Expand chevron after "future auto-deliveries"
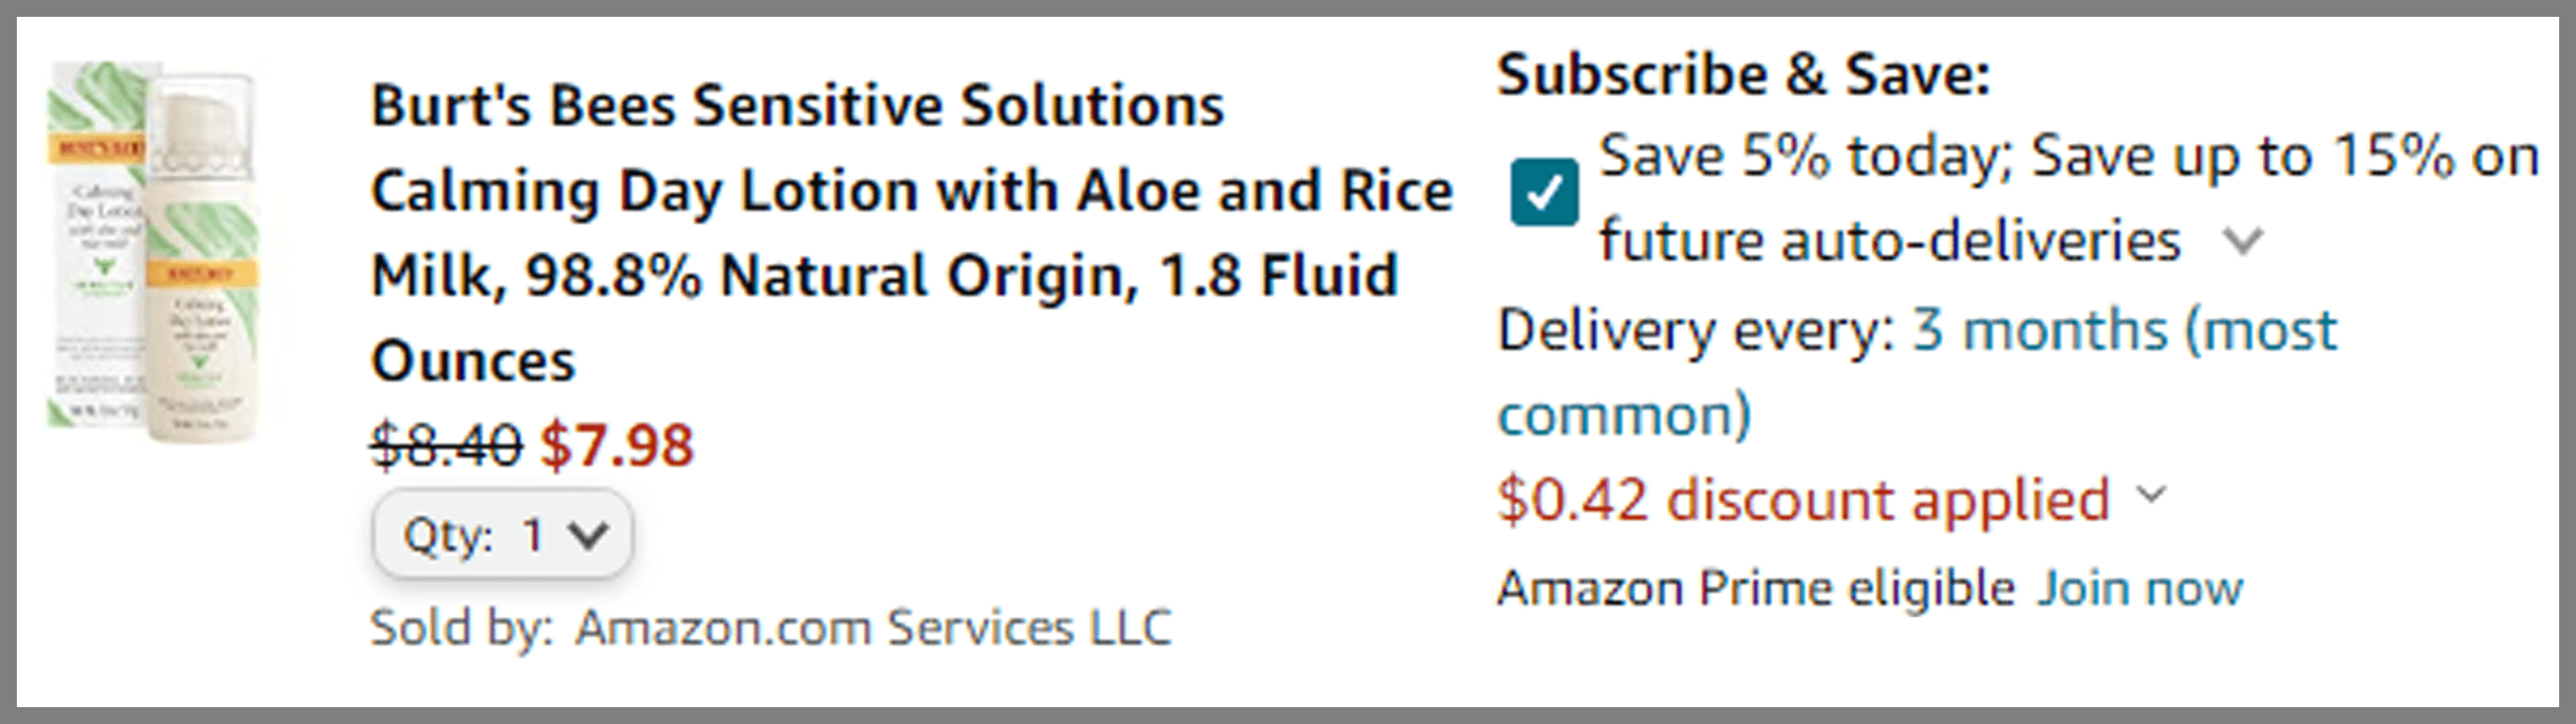Screen dimensions: 2576x724 [2243, 241]
